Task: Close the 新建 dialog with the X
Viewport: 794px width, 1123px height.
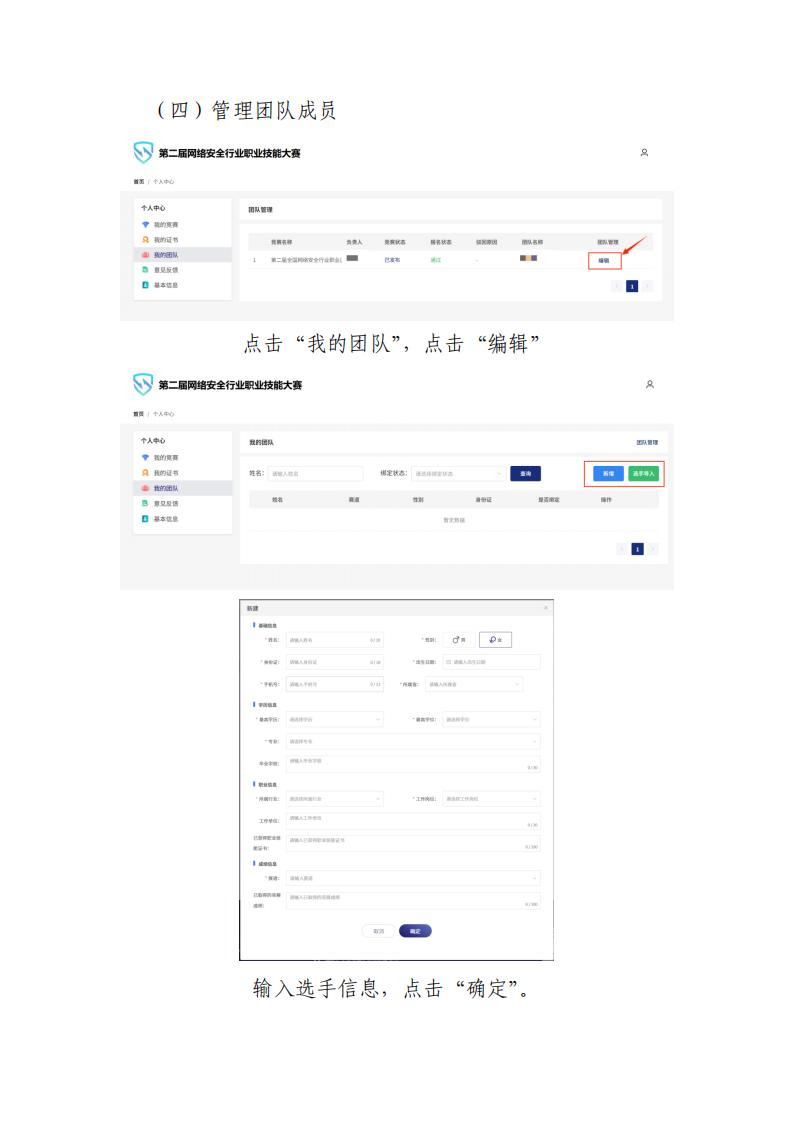Action: coord(546,608)
